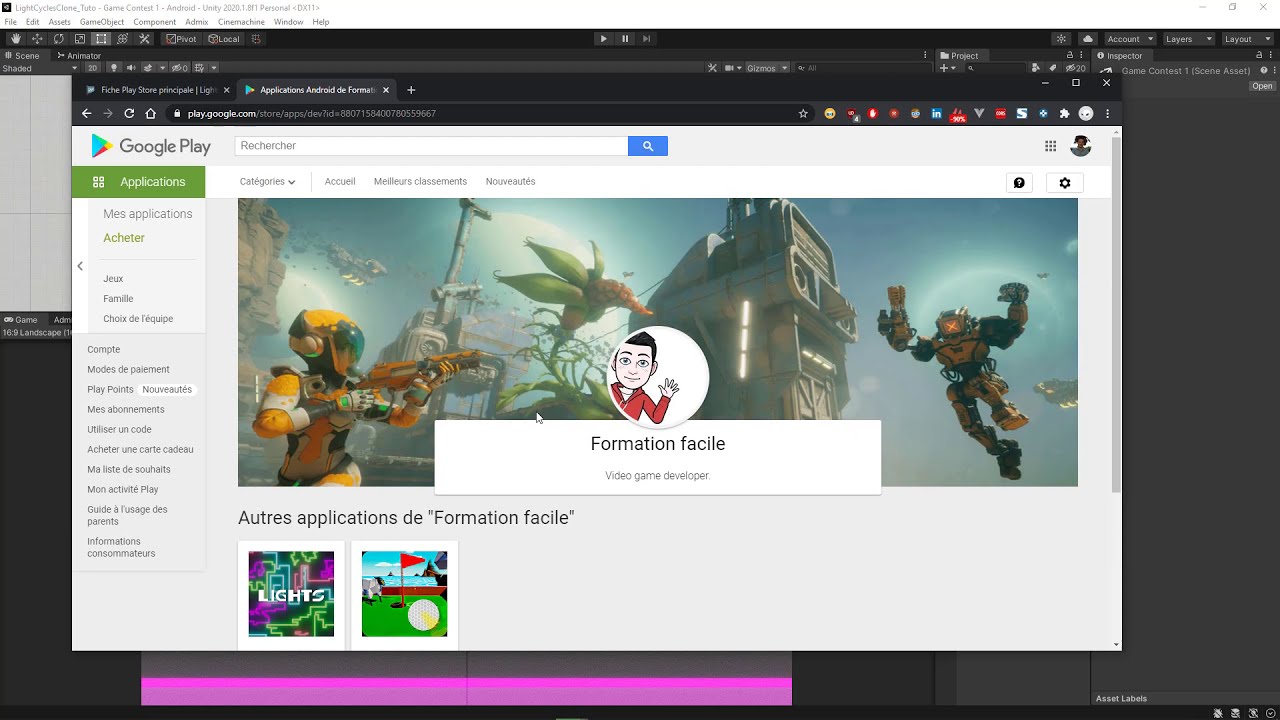
Task: Open Scene camera settings icon
Action: pos(731,68)
